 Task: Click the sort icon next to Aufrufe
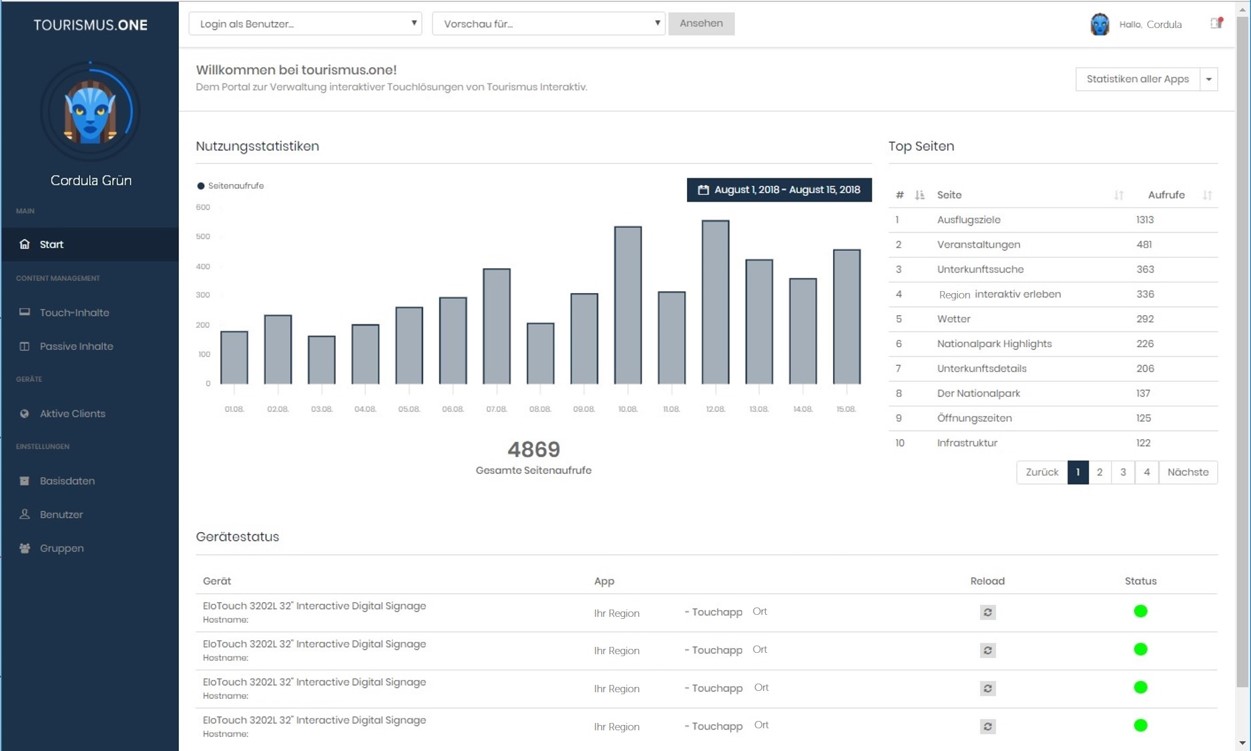click(x=1207, y=195)
